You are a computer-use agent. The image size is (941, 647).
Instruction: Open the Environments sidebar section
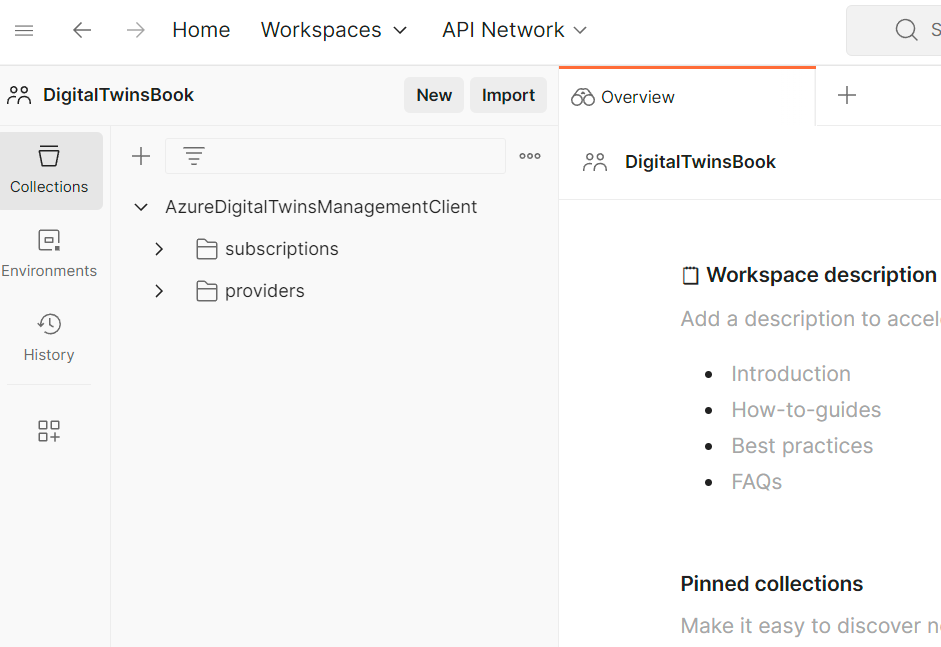(49, 254)
